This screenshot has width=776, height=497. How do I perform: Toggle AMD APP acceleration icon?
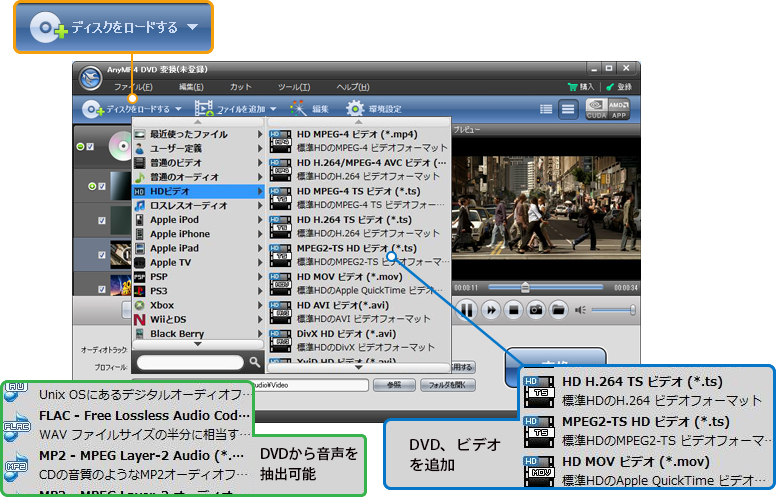coord(619,109)
